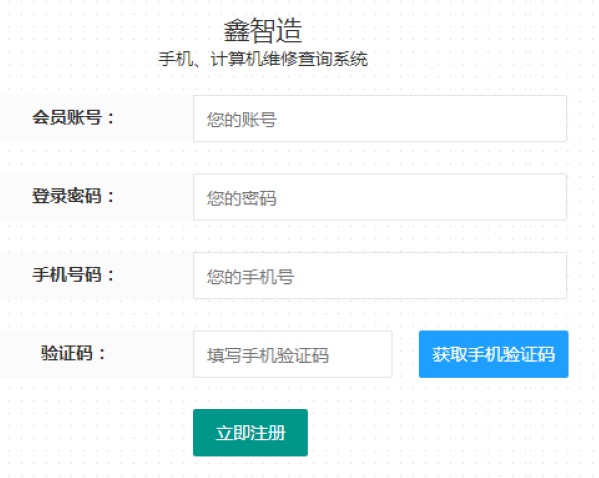Select the 手机号码 phone number field
This screenshot has height=478, width=599.
[380, 275]
